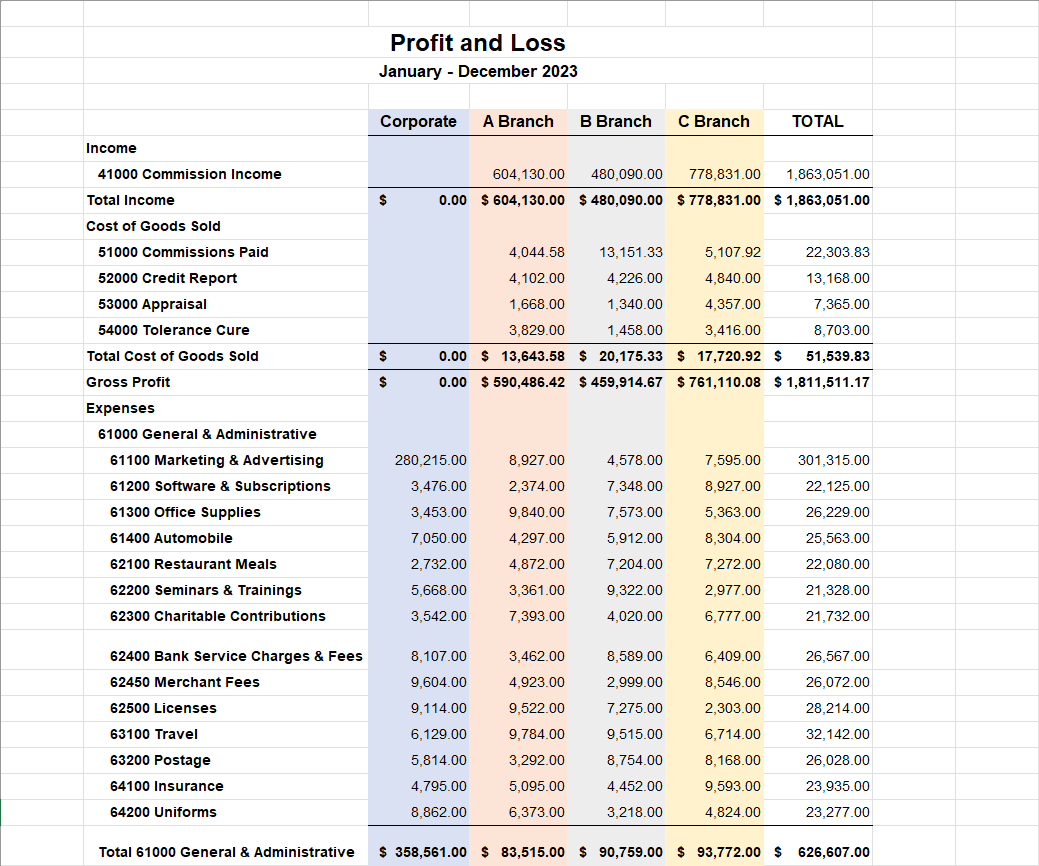Select the Corporate column header cell

[418, 122]
